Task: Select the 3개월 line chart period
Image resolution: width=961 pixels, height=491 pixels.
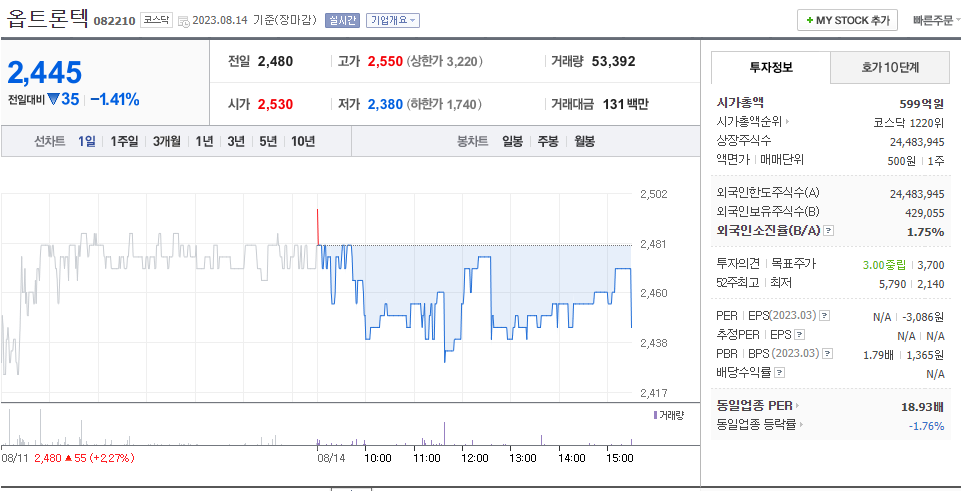Action: (x=167, y=142)
